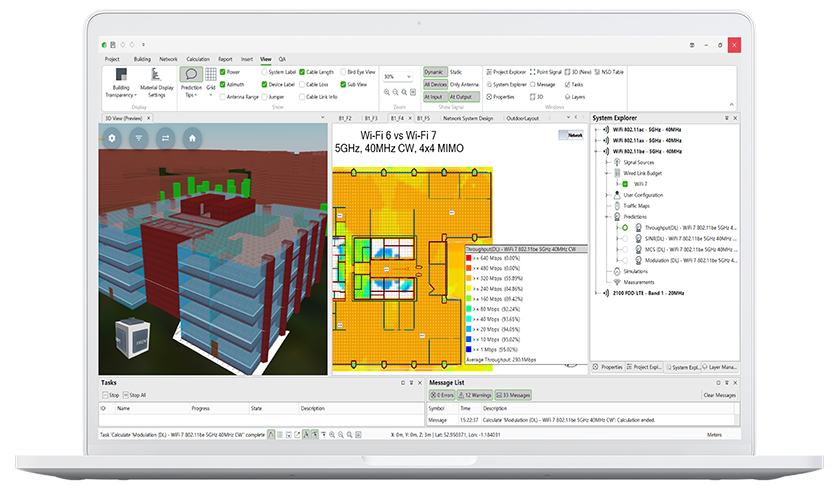This screenshot has height=489, width=838.
Task: Open Material Display Settings
Action: point(157,83)
